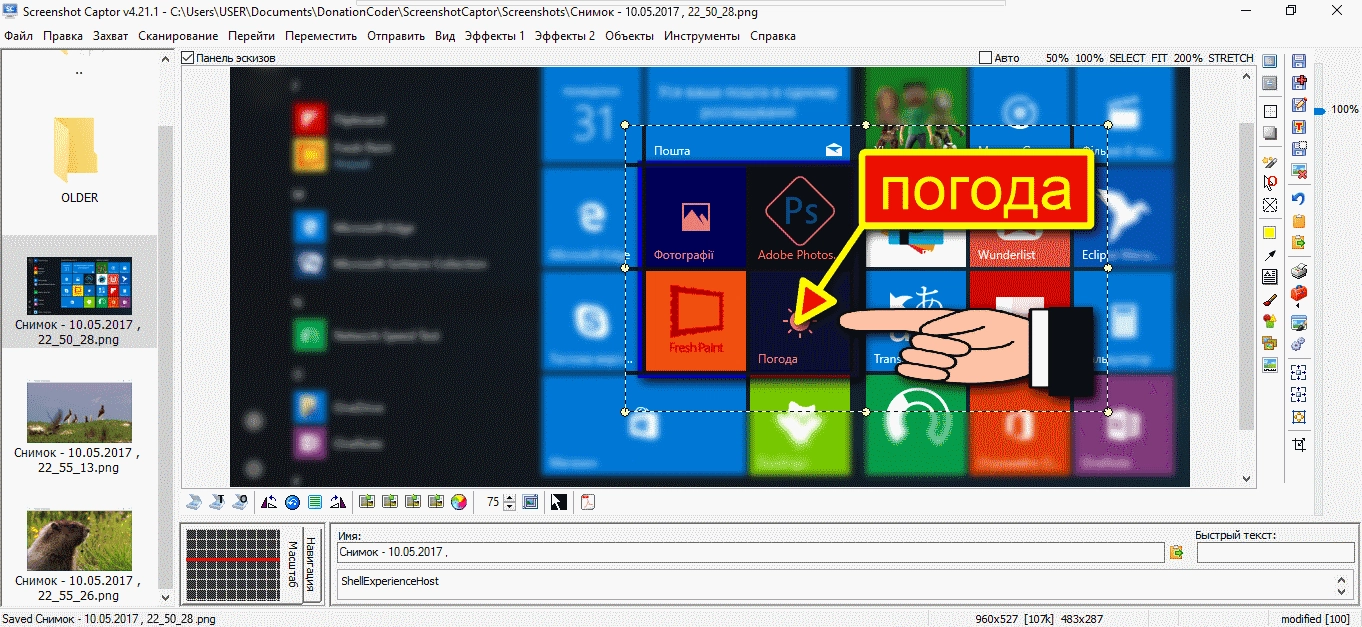Open the Захват menu
Image resolution: width=1362 pixels, height=627 pixels.
(110, 36)
